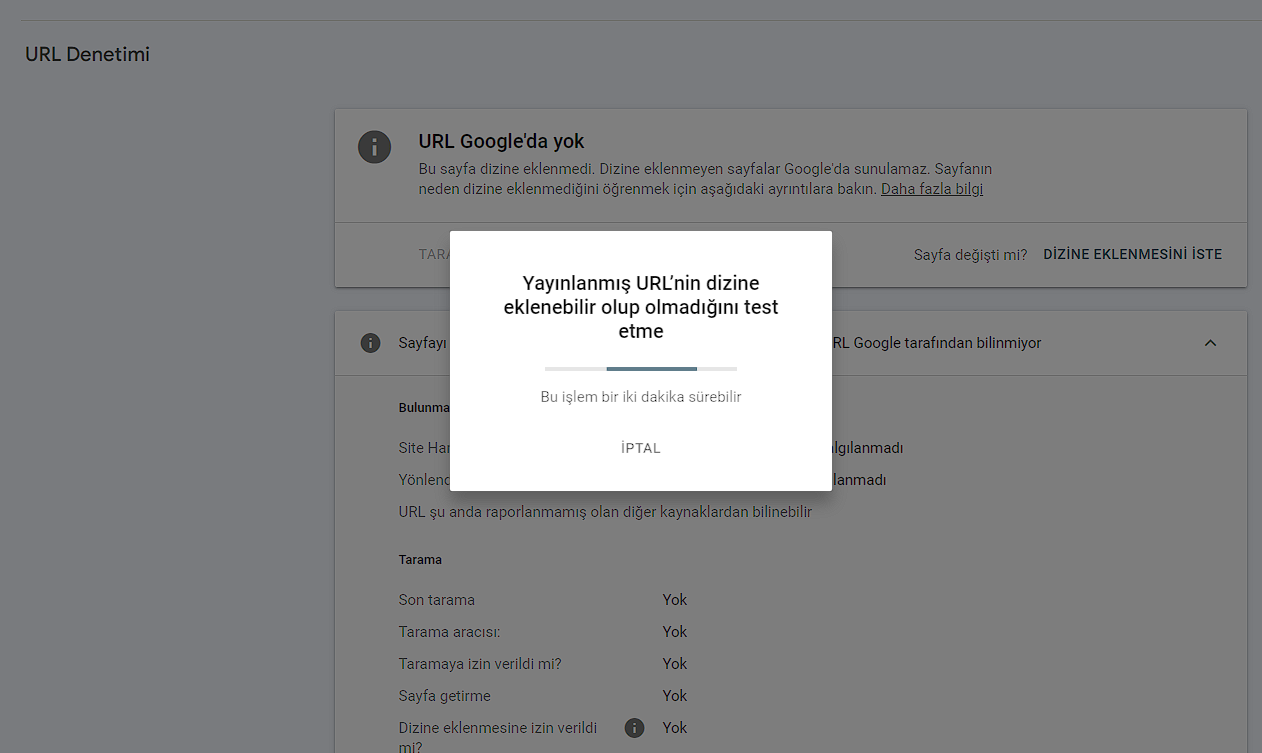Click the dialog title Yayınlanmış URL'nin dizine eklenebilir

point(641,307)
